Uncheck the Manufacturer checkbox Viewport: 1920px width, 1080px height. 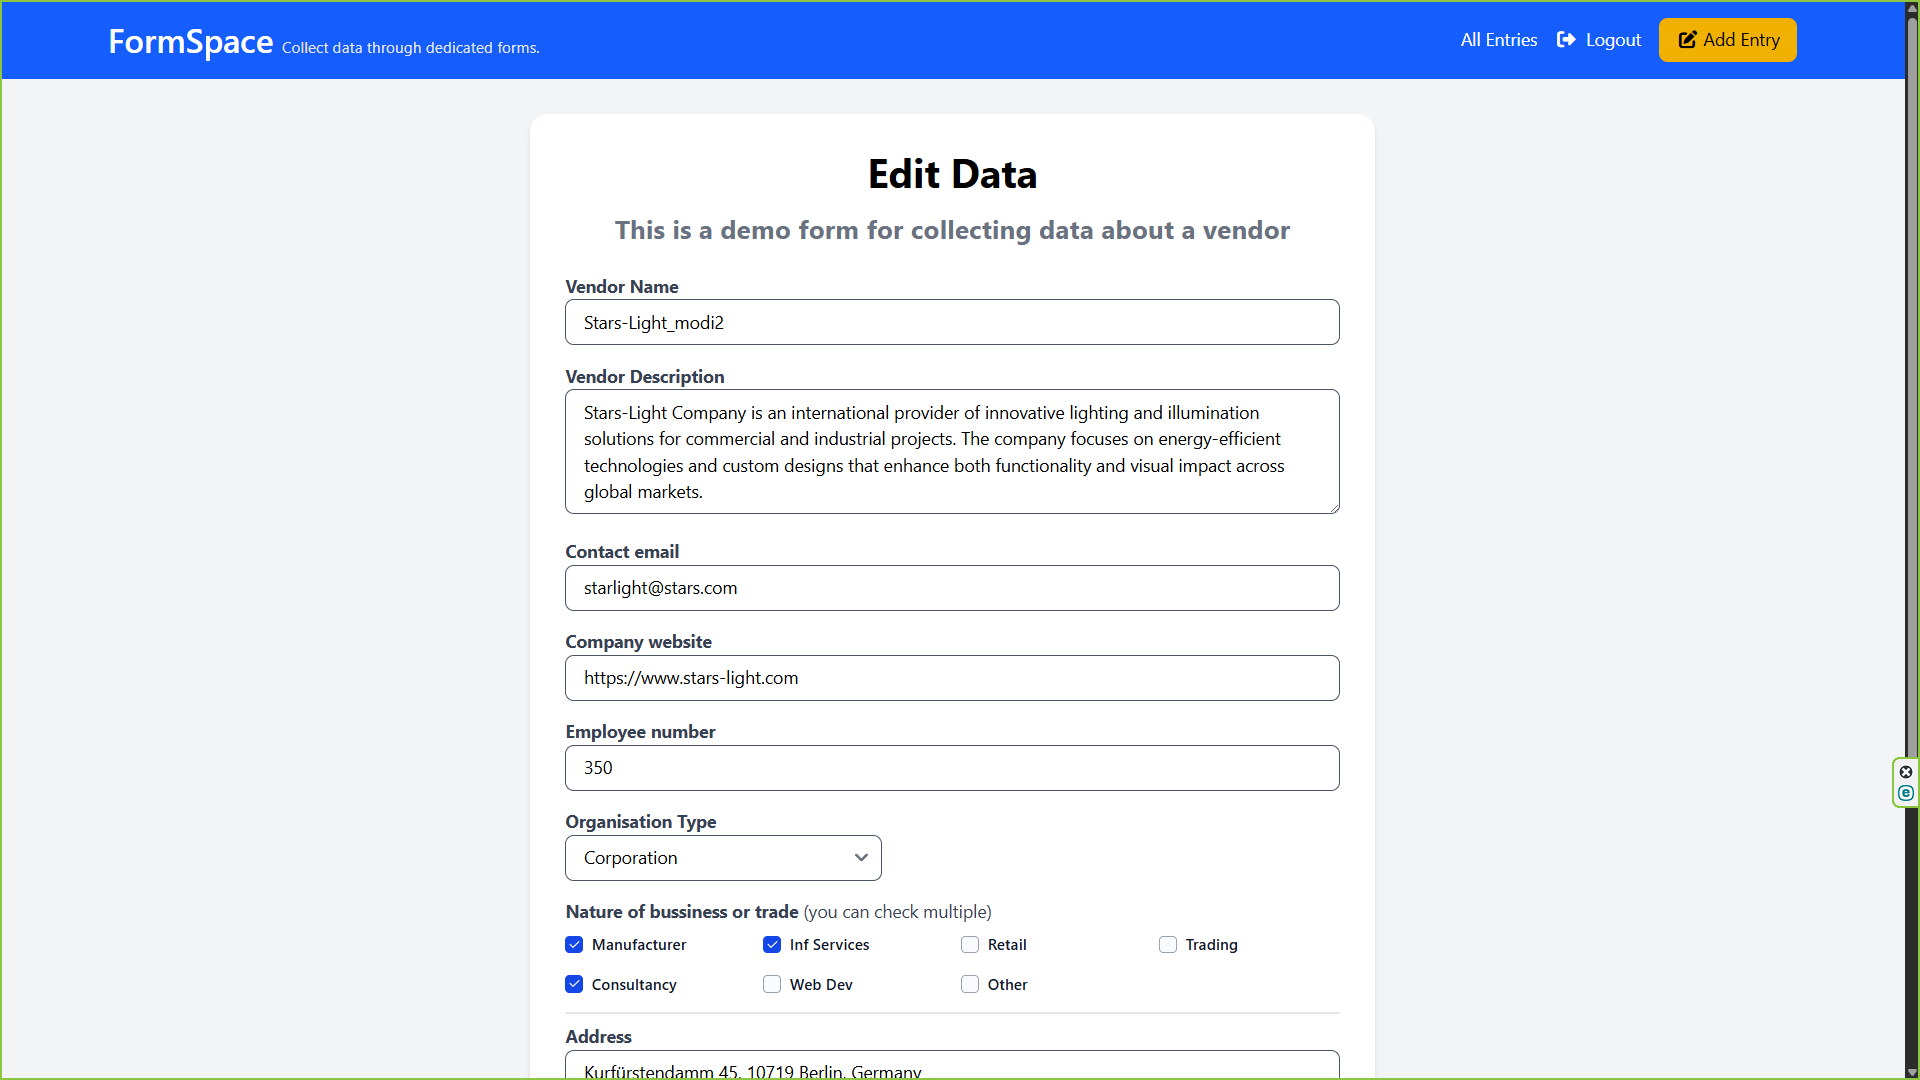click(574, 945)
